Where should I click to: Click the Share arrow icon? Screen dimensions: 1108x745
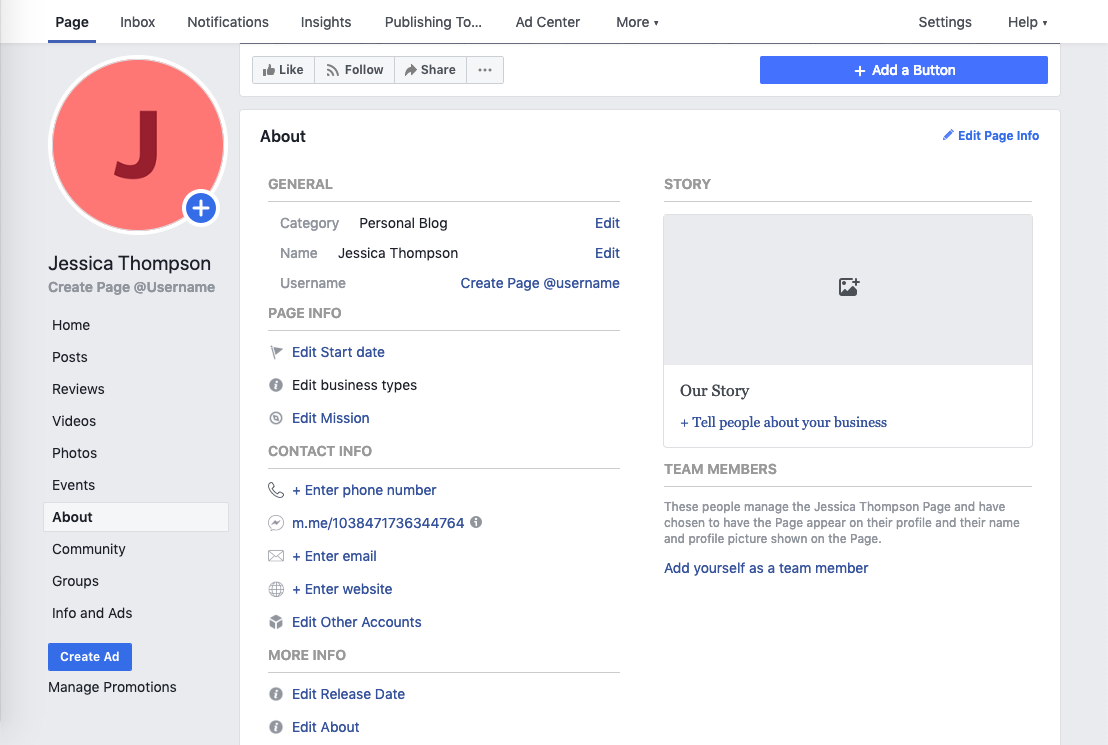[410, 70]
